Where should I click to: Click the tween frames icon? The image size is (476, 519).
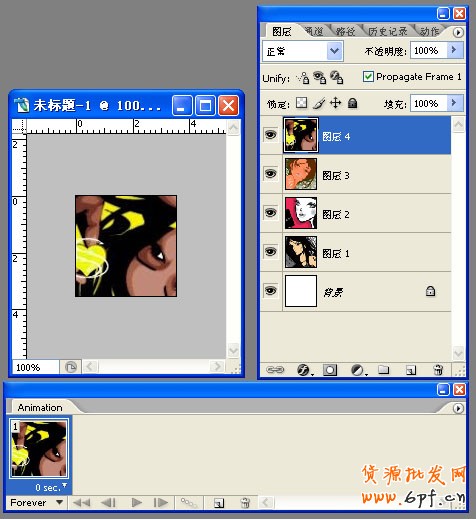coord(189,502)
